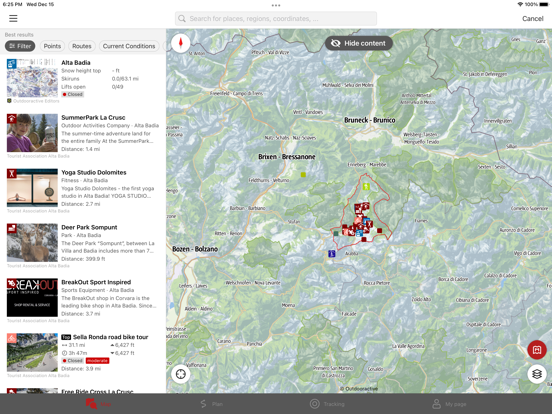Viewport: 552px width, 414px height.
Task: Select the Points filter chip
Action: [52, 46]
